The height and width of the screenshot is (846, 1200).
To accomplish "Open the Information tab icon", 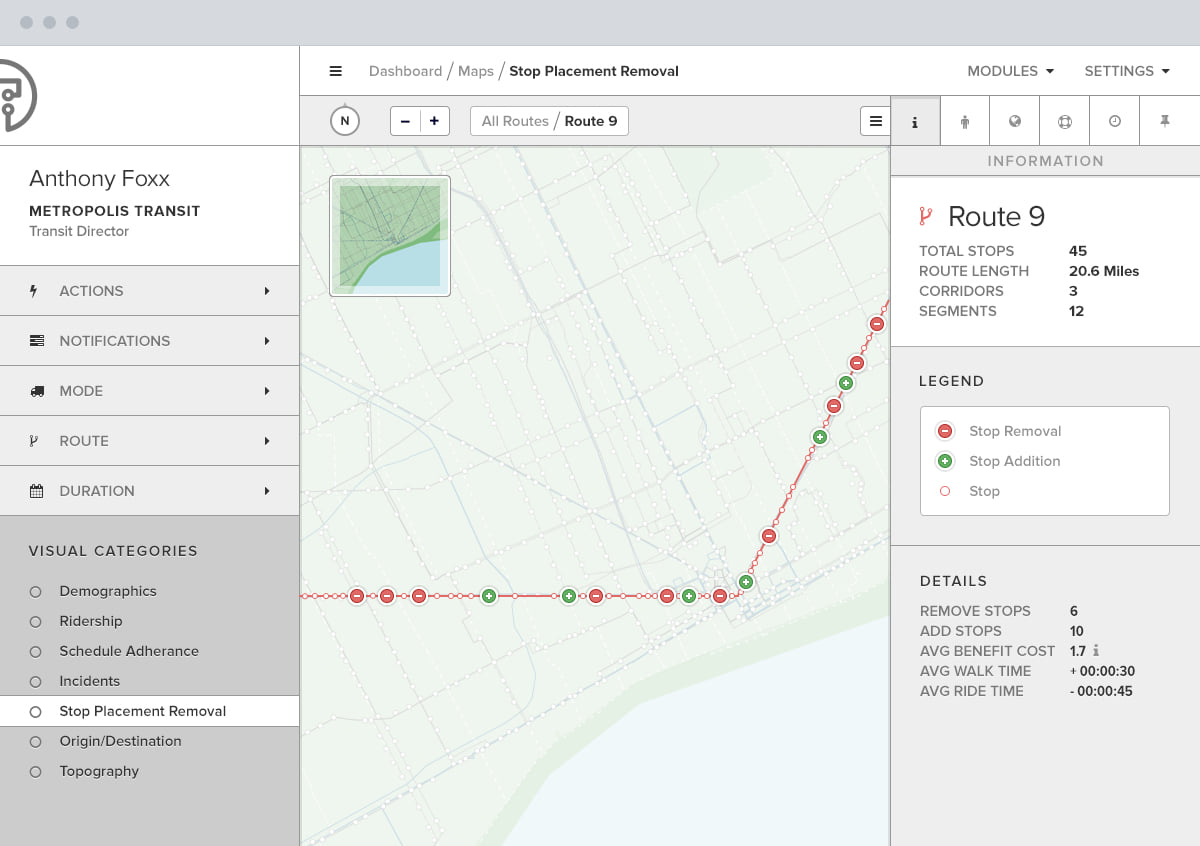I will pyautogui.click(x=915, y=121).
